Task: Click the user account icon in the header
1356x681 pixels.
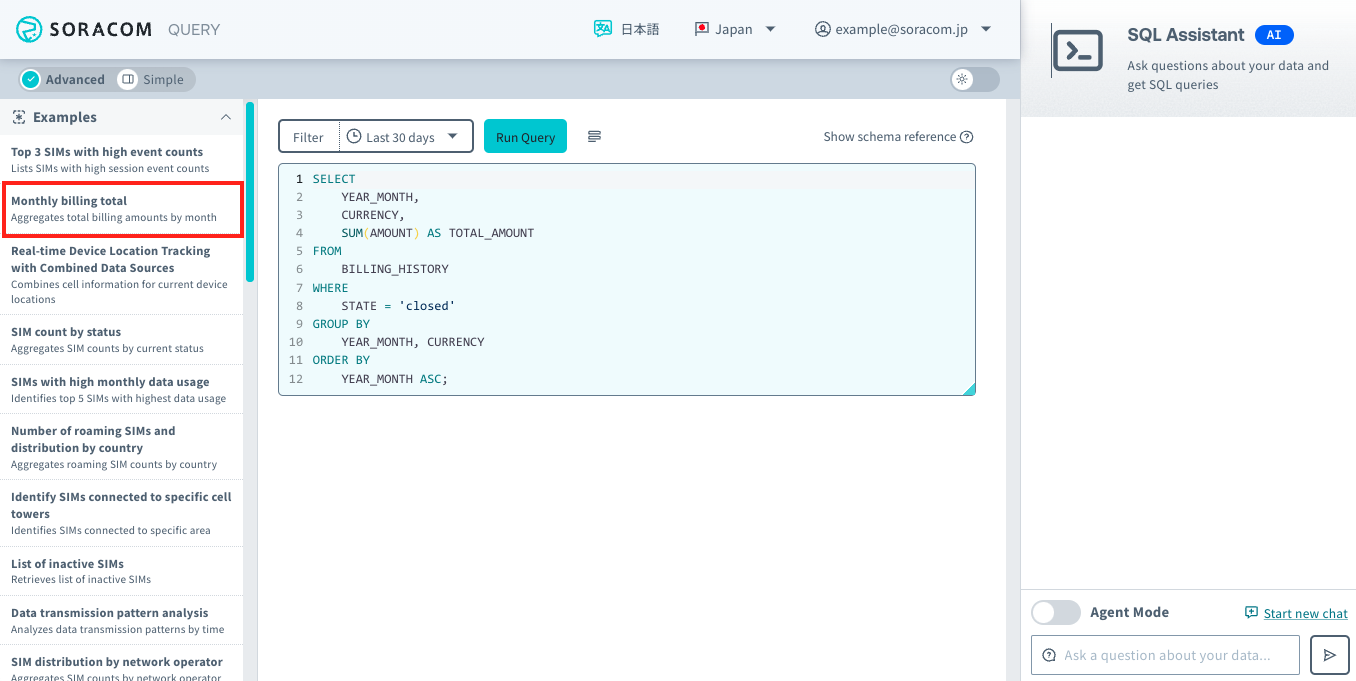Action: point(823,29)
